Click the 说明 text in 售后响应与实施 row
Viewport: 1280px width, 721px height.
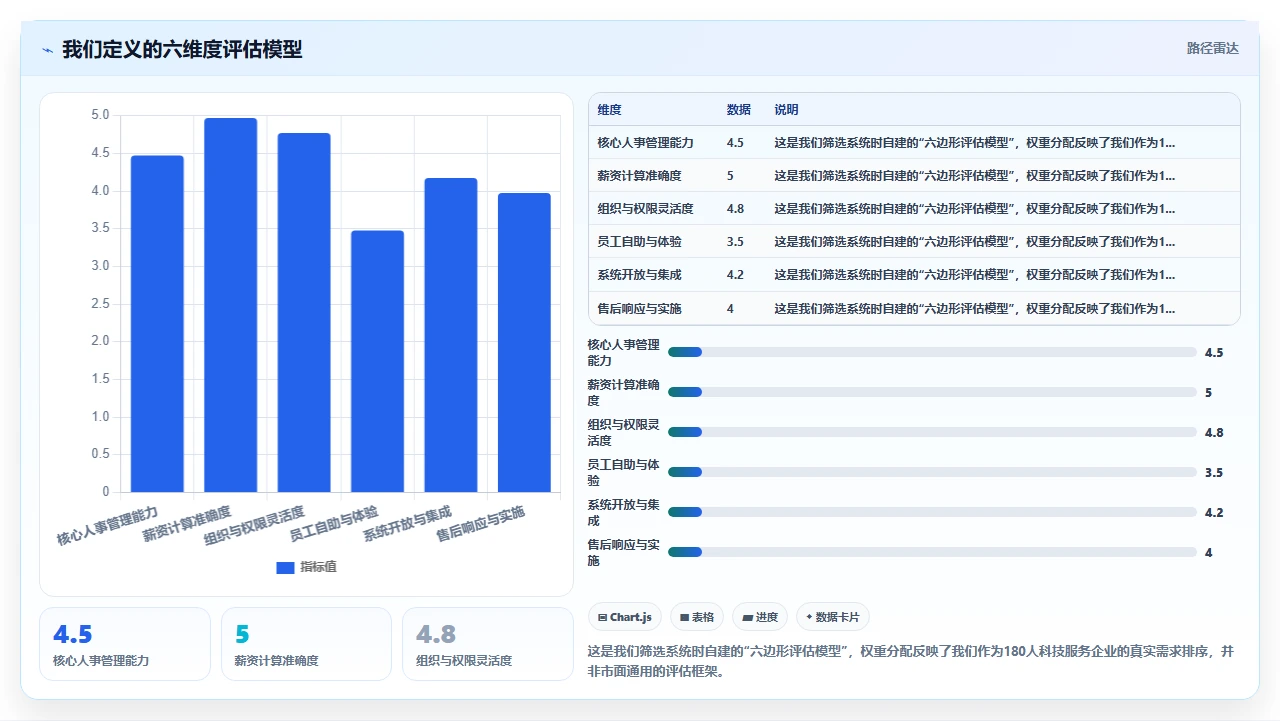click(x=975, y=309)
